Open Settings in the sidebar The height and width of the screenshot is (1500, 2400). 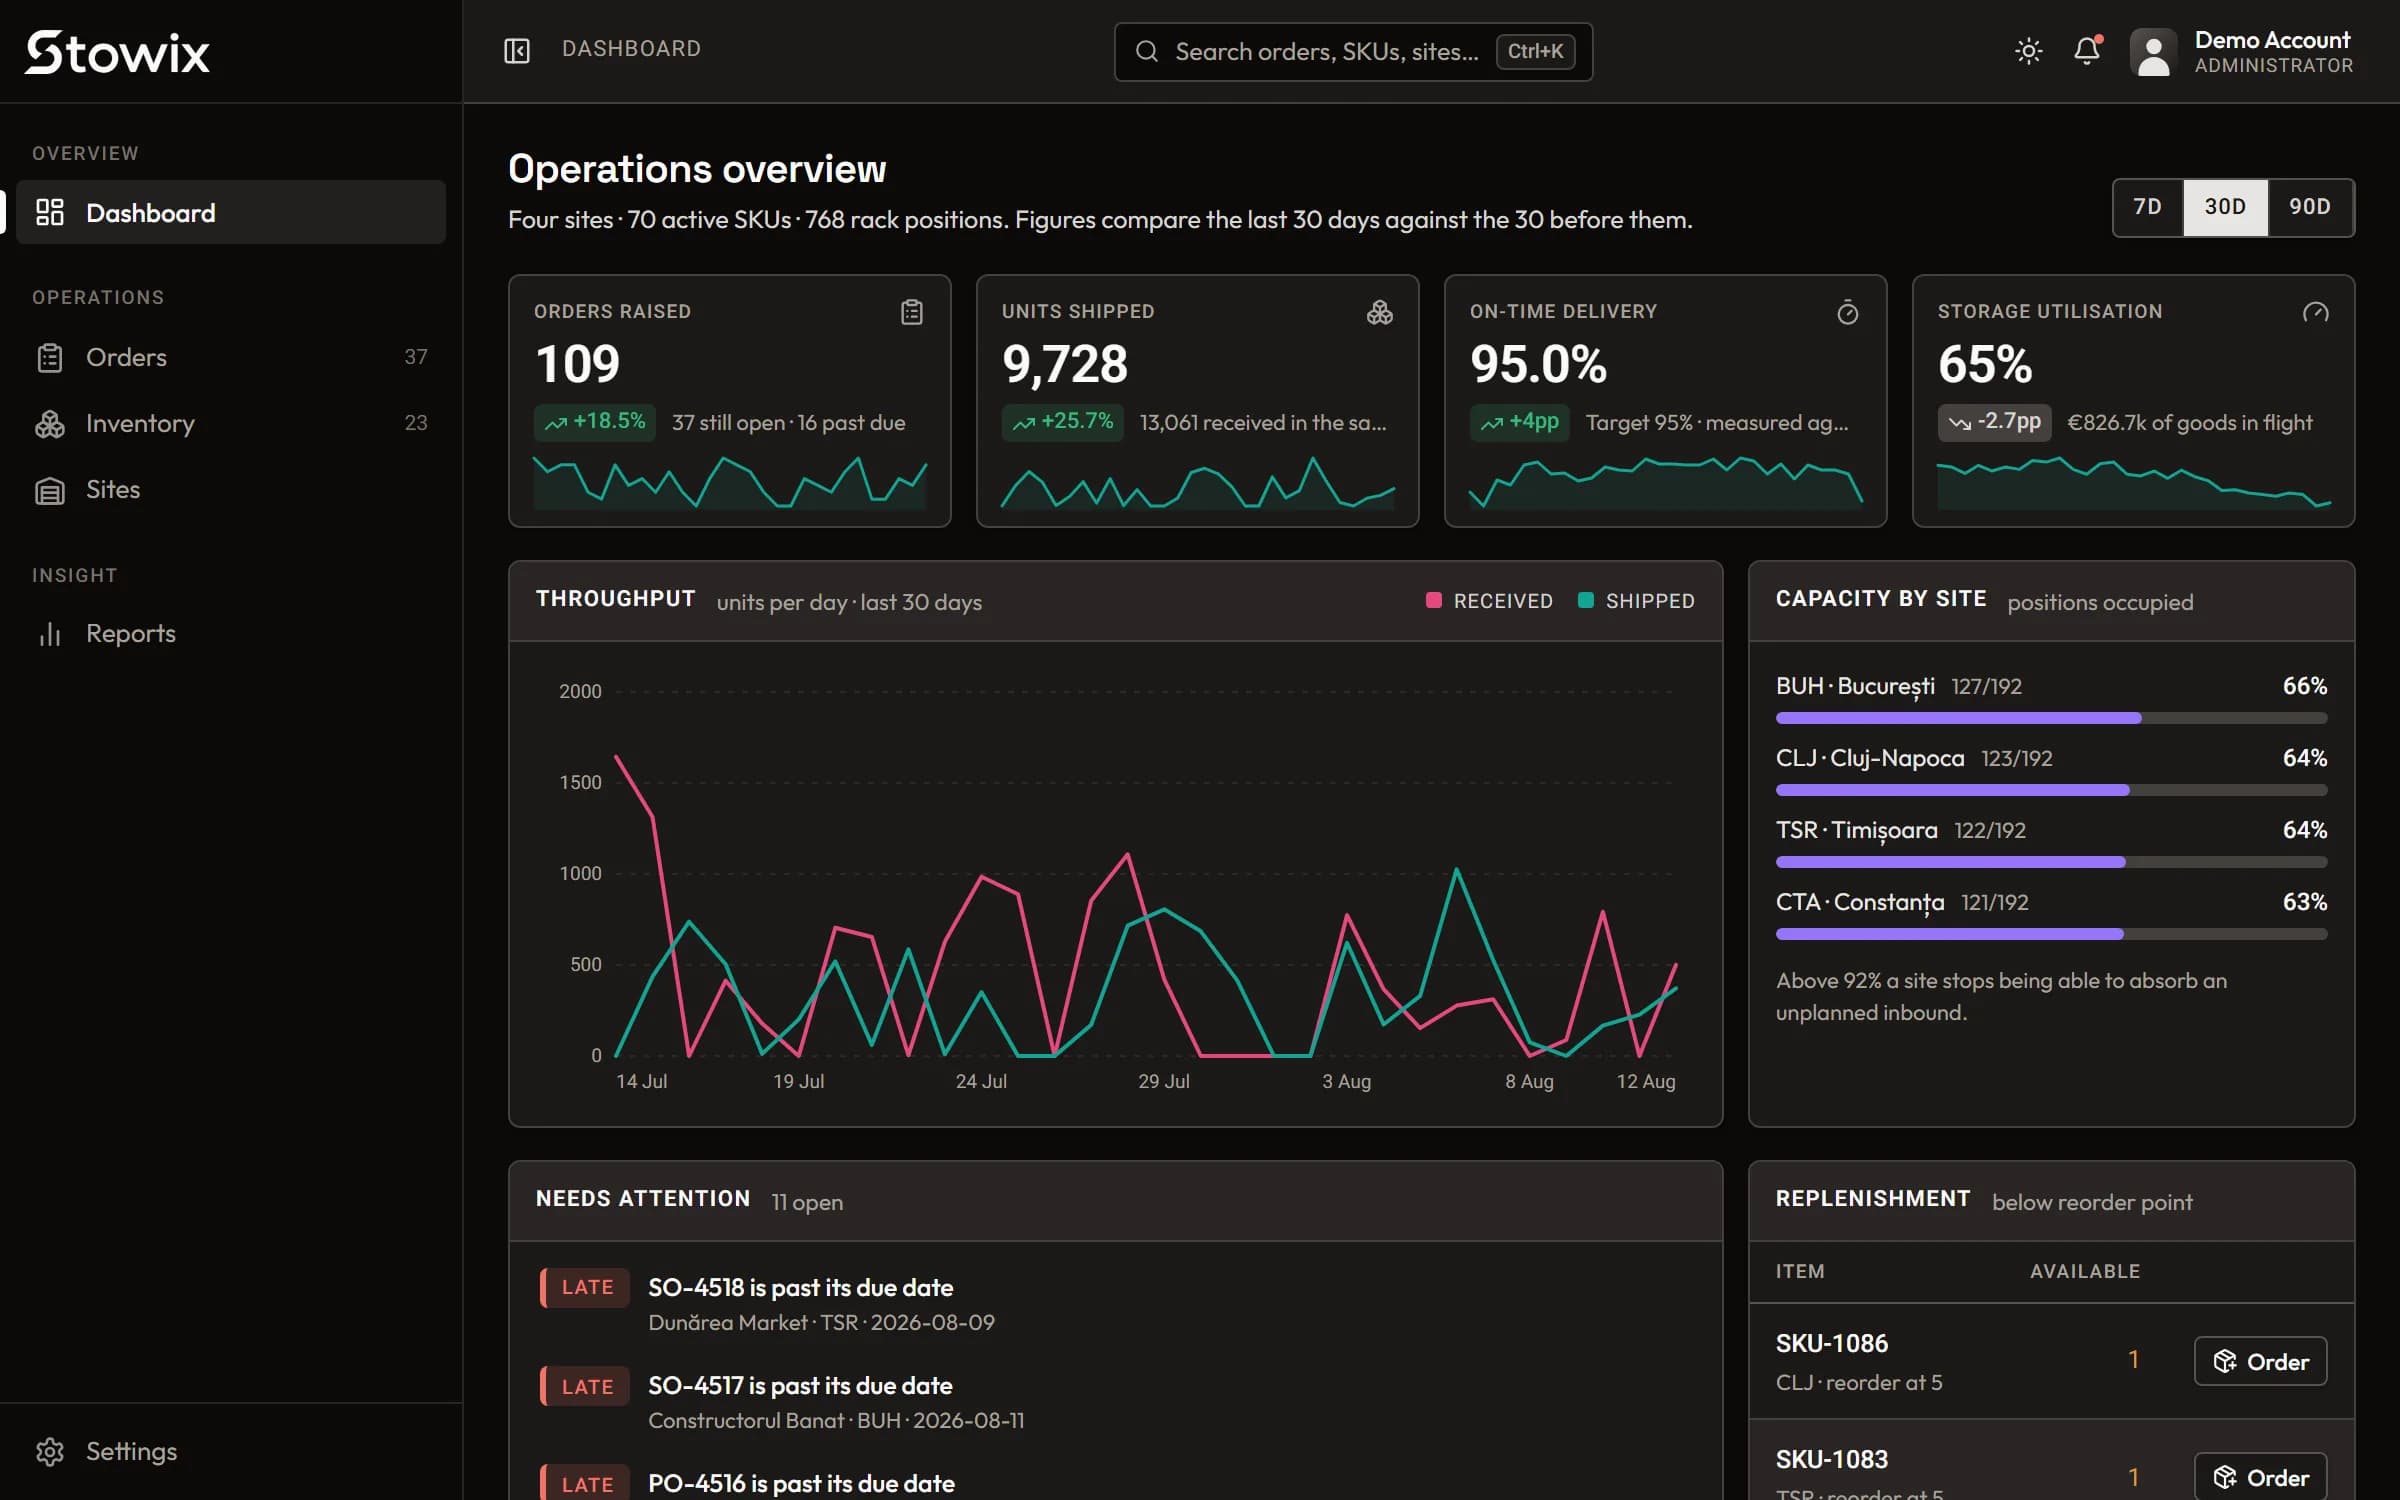pos(231,1451)
